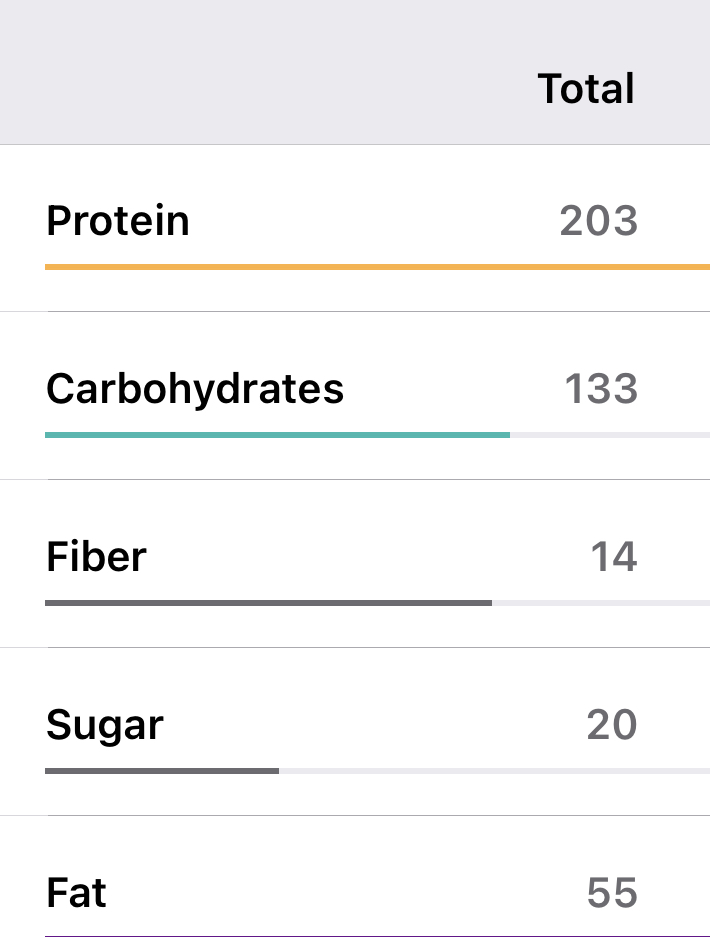Click the dark gray filled Fiber bar

click(x=268, y=603)
